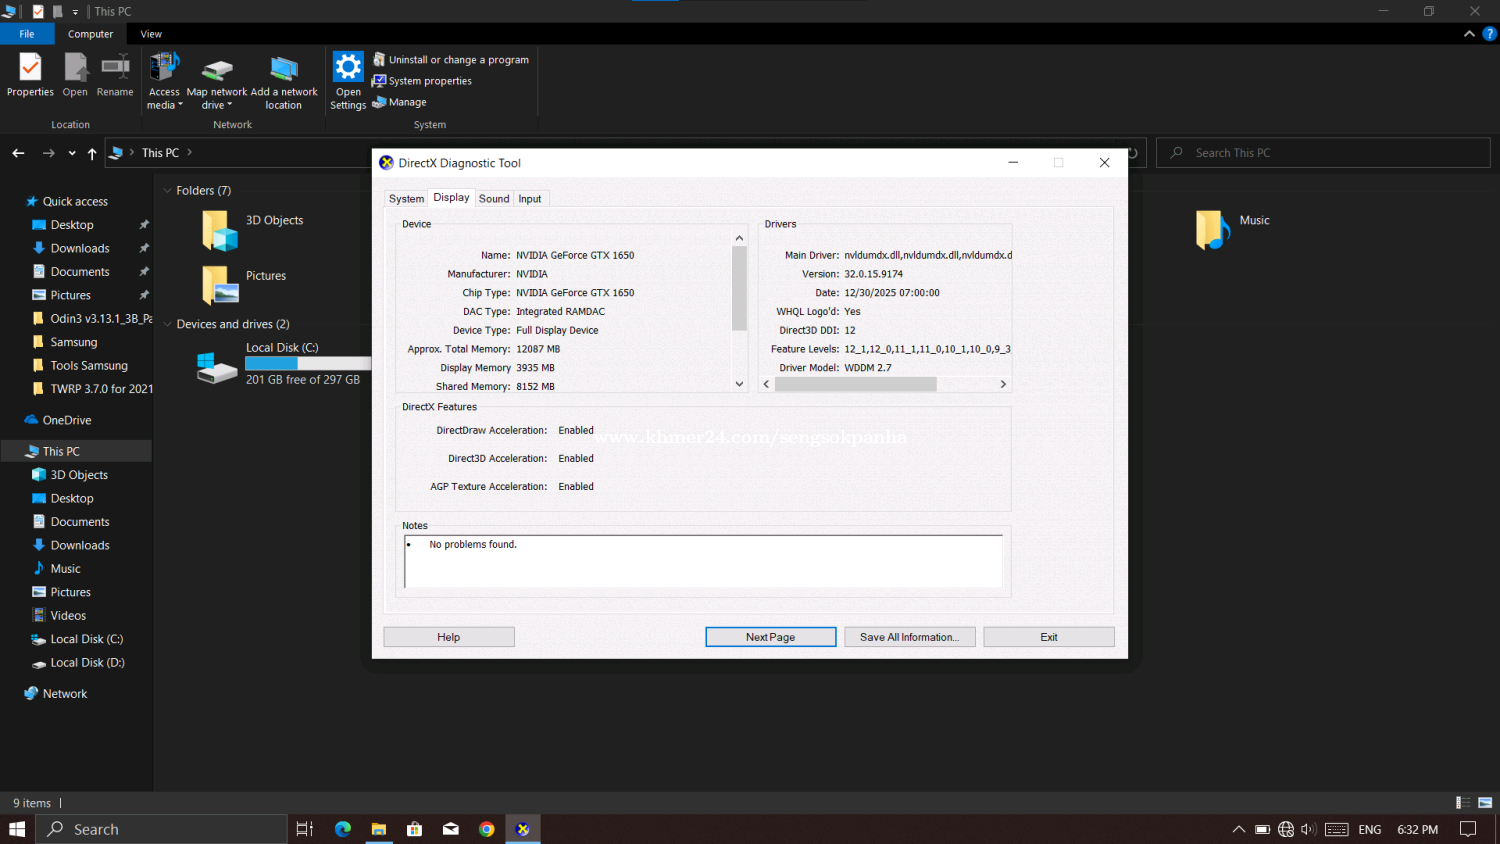Click the Map network drive icon
Viewport: 1500px width, 844px height.
217,70
